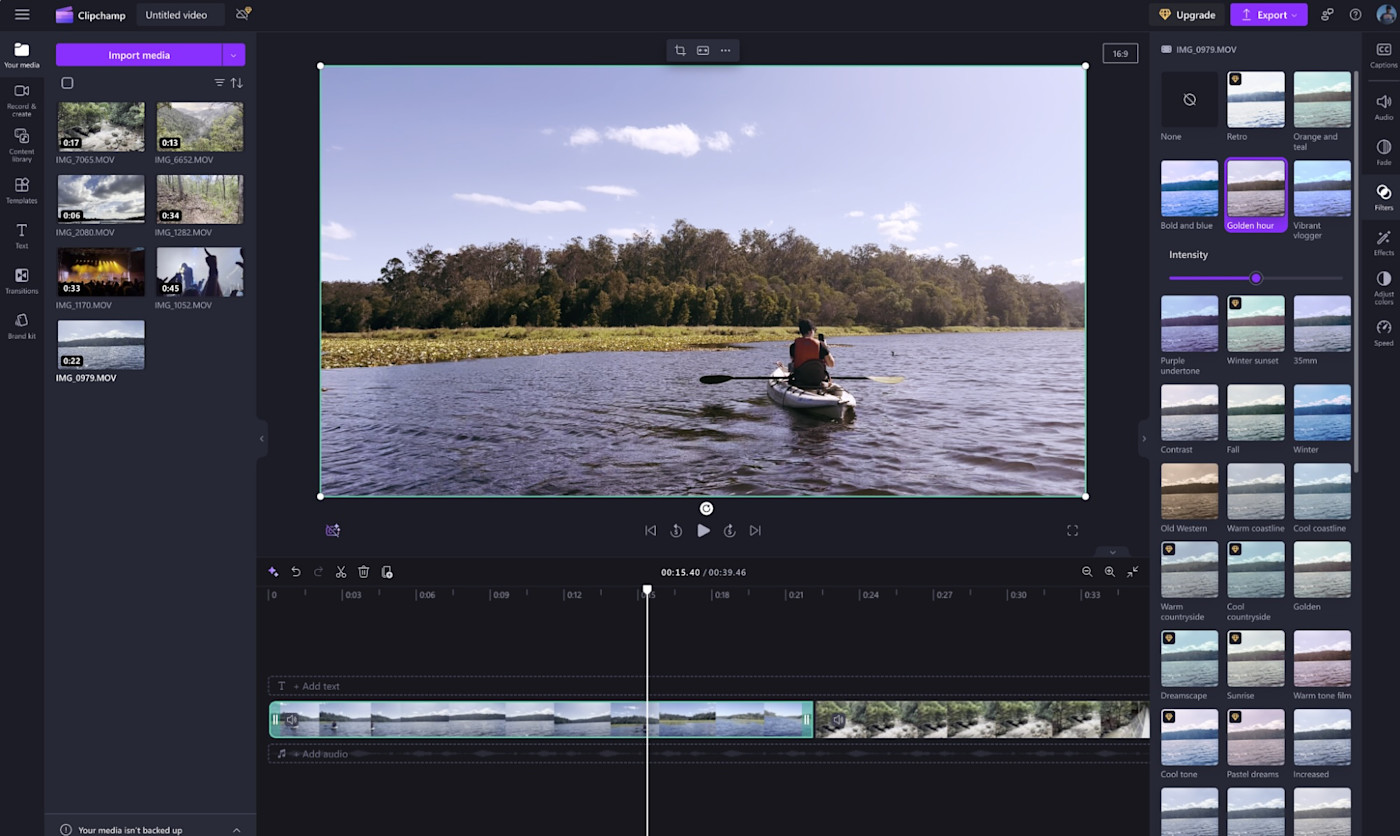Viewport: 1400px width, 836px height.
Task: Open the Export dropdown button
Action: [1268, 15]
